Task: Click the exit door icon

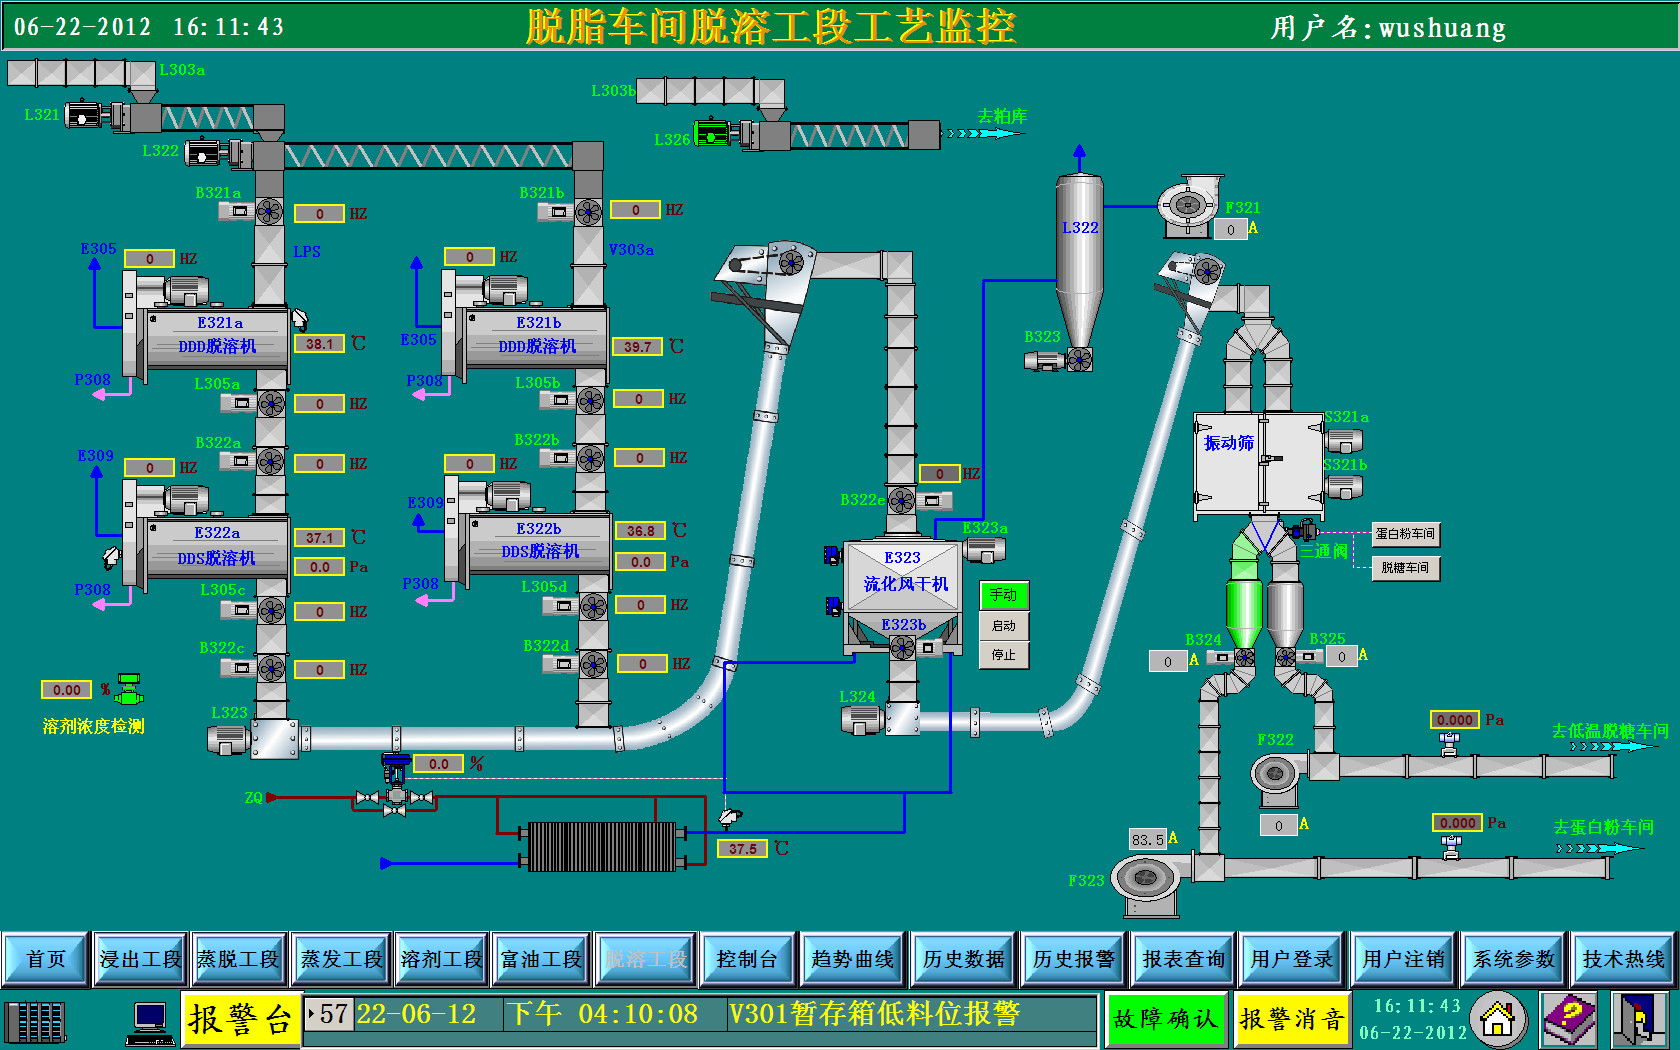Action: [1640, 1020]
